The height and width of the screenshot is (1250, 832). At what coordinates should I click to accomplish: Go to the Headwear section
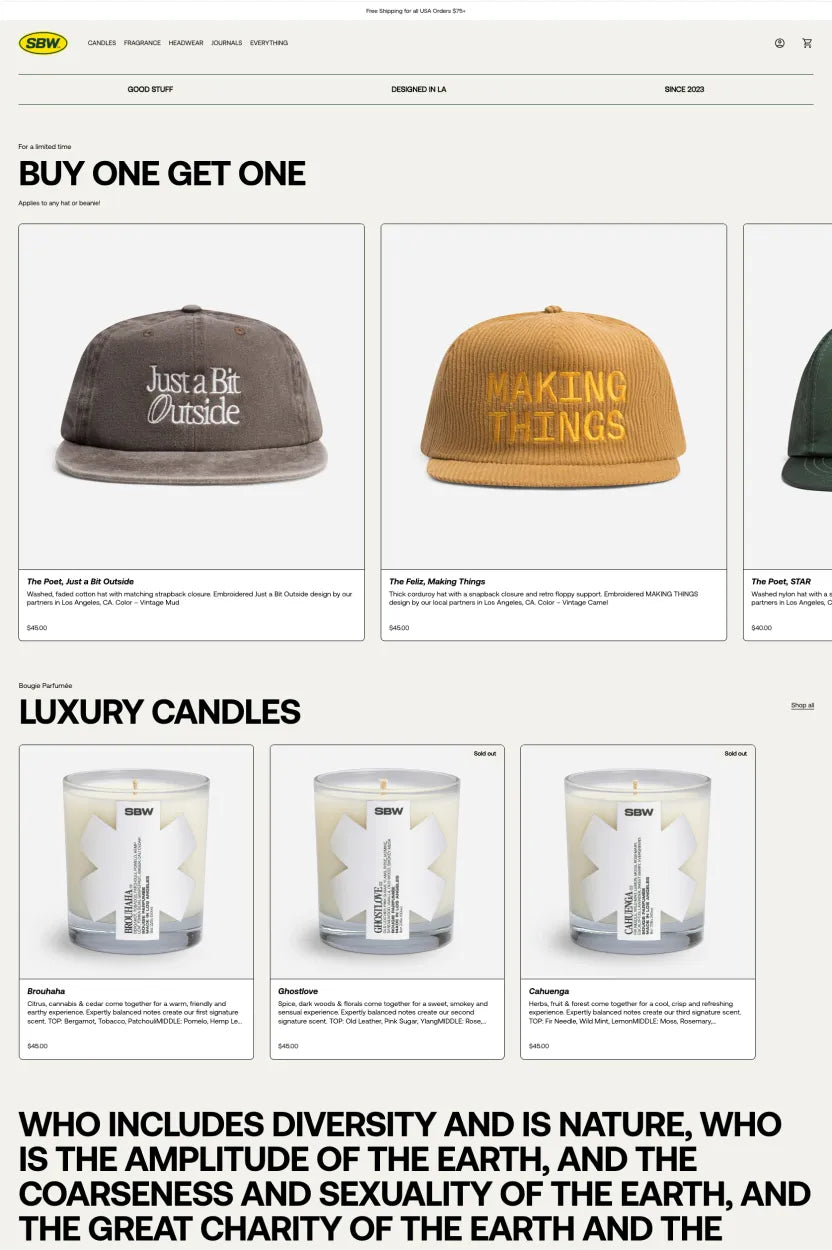[x=186, y=43]
